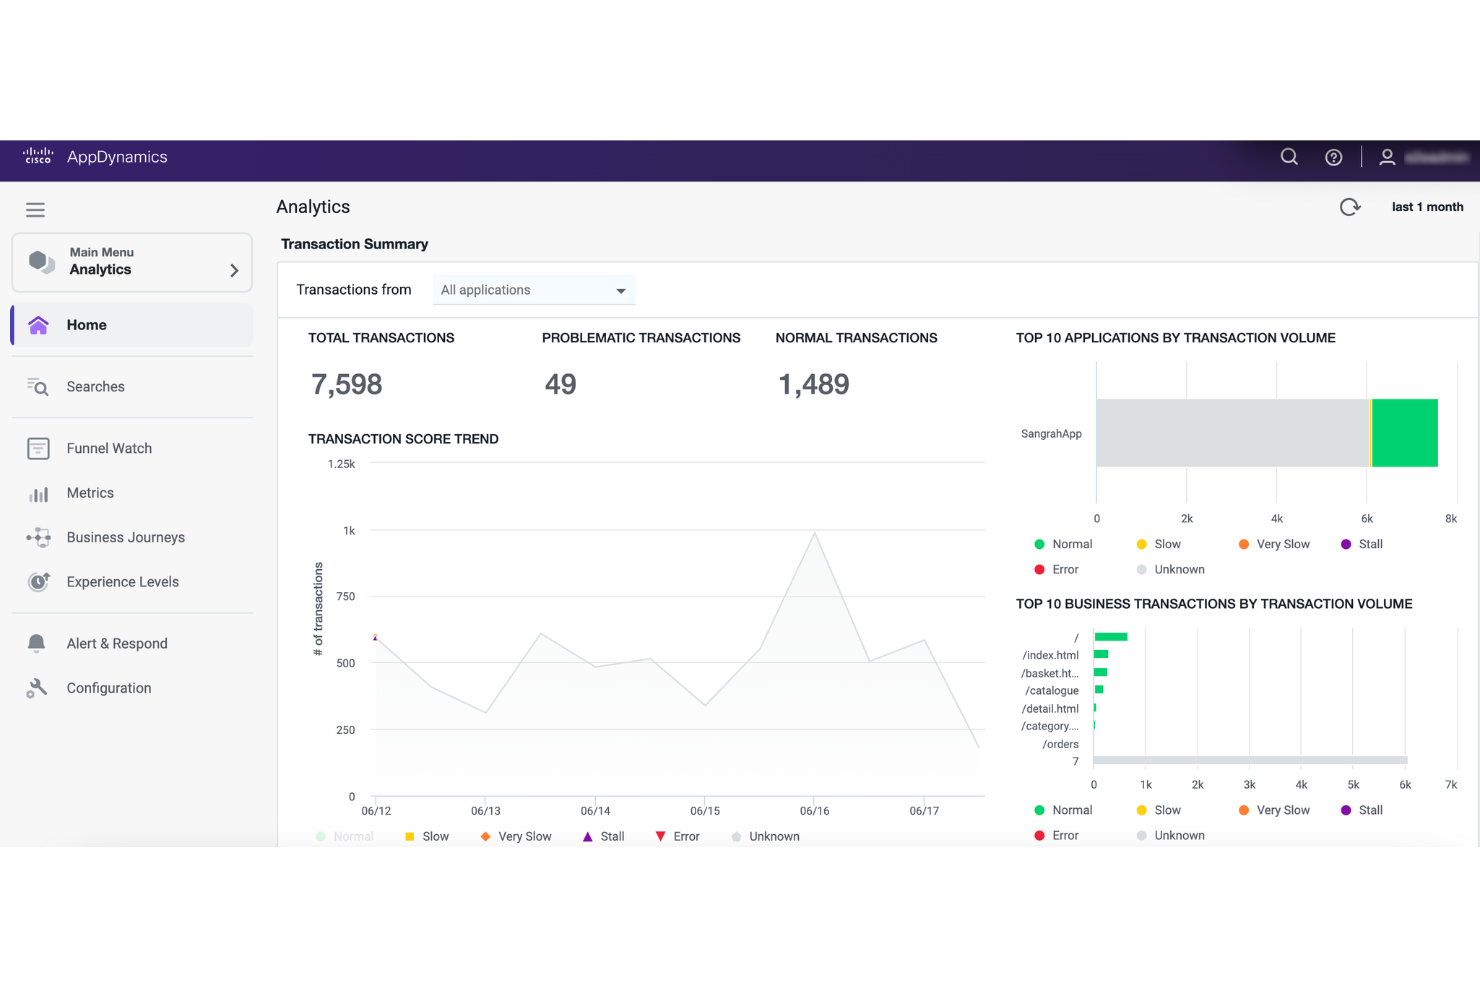
Task: Toggle Error in Top 10 Business Transactions legend
Action: (x=1056, y=836)
